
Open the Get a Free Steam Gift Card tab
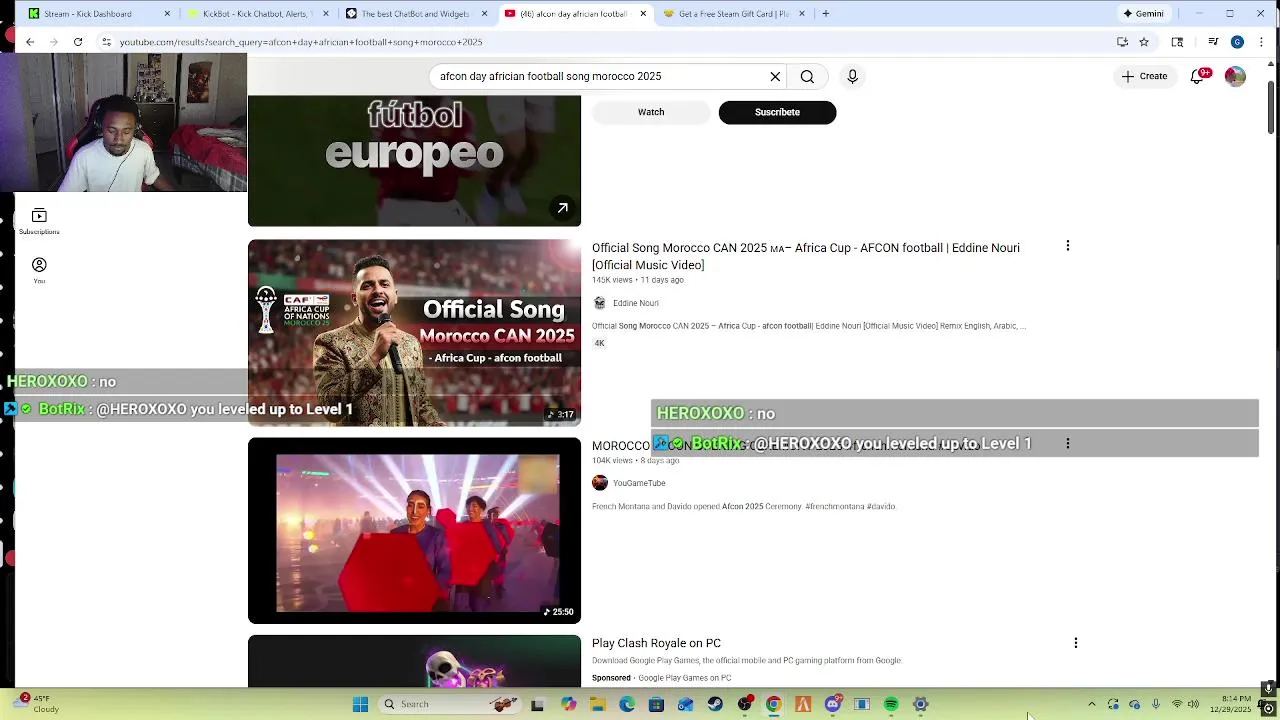[733, 14]
